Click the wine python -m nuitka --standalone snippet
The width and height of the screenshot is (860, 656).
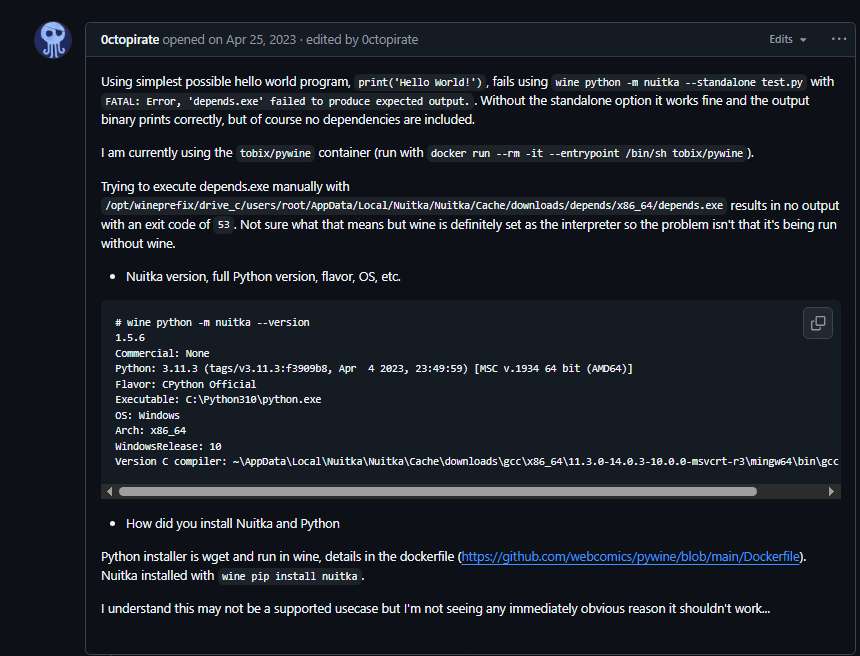[679, 82]
